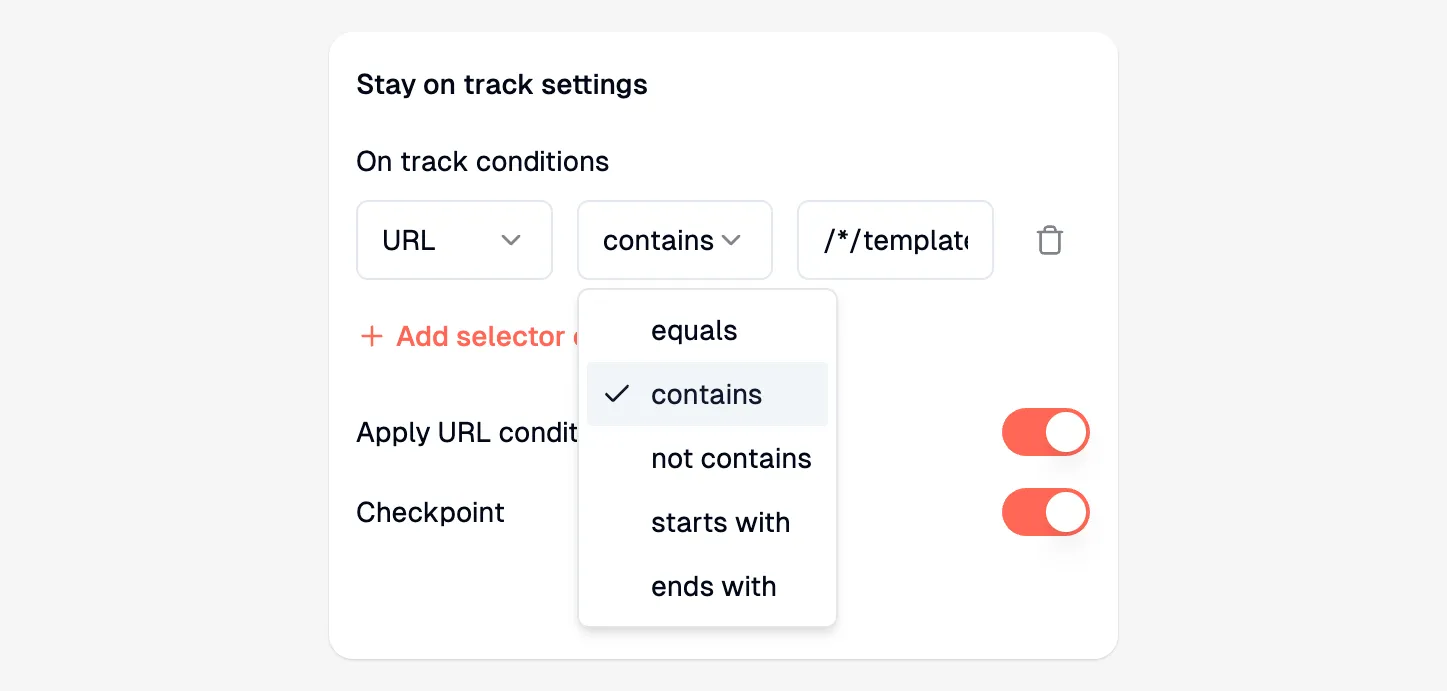The width and height of the screenshot is (1447, 691).
Task: Click the /*/template URL input field
Action: (x=894, y=240)
